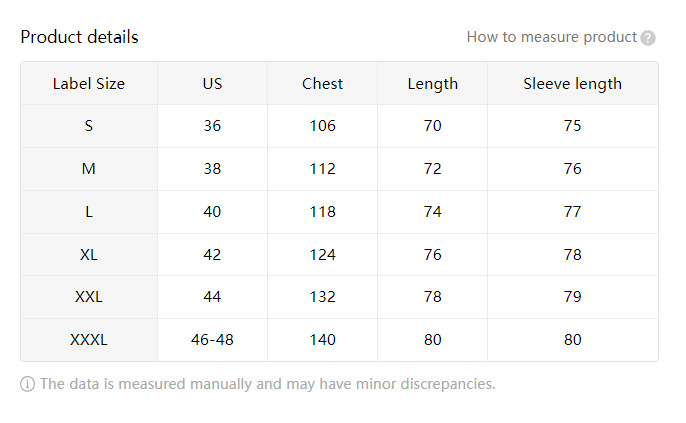Click the chest value 132 cell
686x423 pixels.
click(x=322, y=297)
